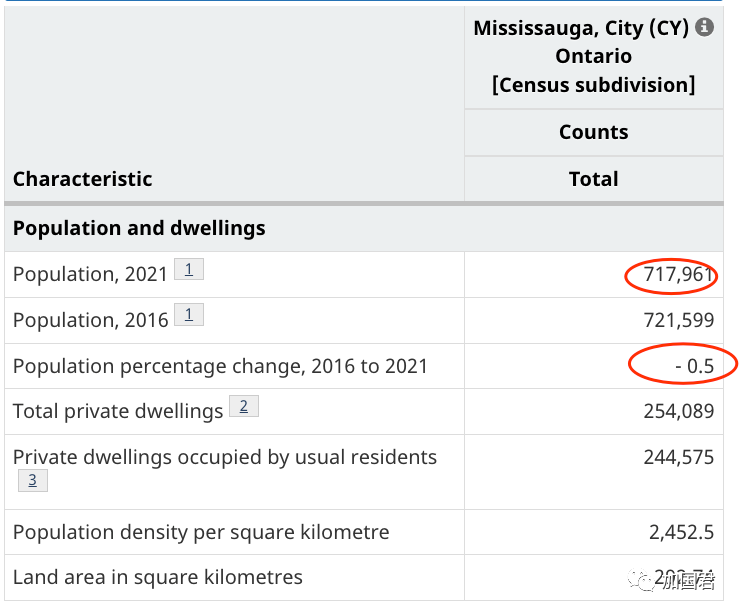Click the 'Ontario' header text
This screenshot has width=739, height=613.
click(593, 56)
